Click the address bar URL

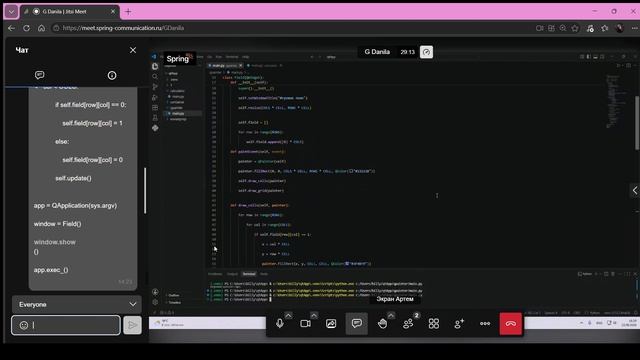(123, 28)
